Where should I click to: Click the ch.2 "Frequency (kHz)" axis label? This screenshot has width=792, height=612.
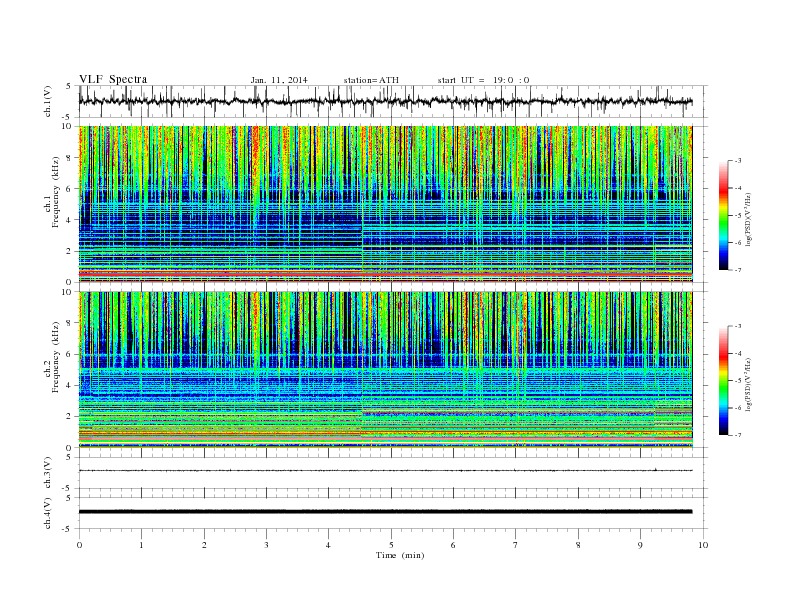tap(56, 356)
